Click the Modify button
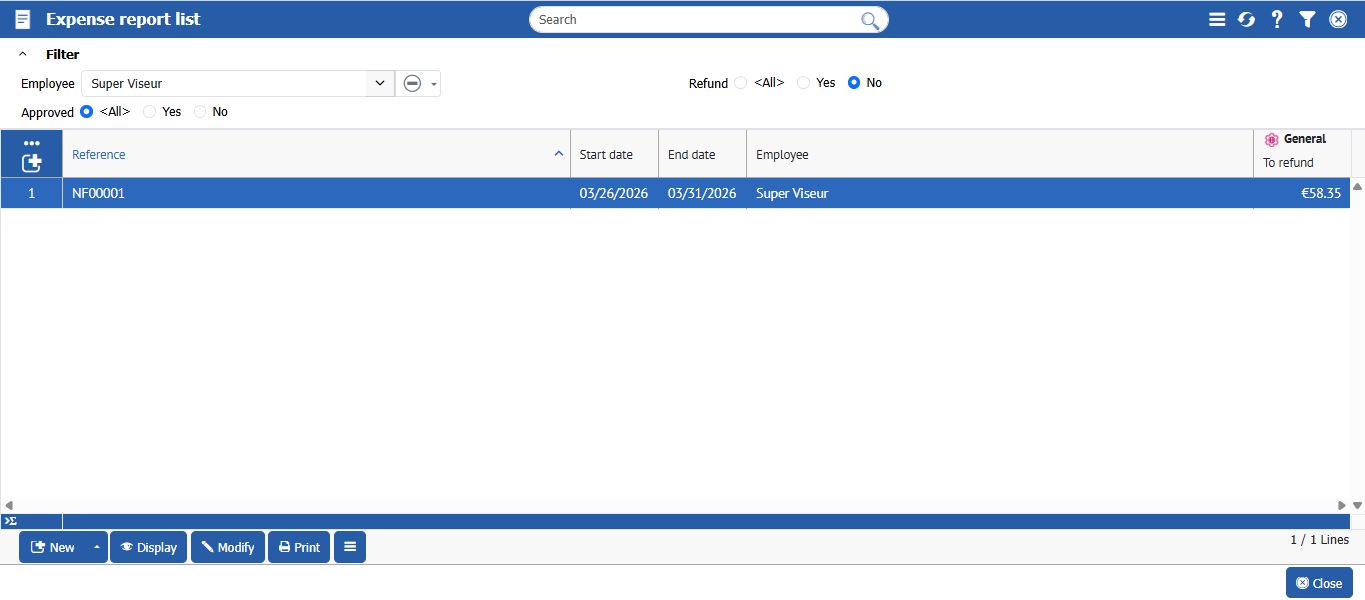1365x600 pixels. (x=228, y=547)
